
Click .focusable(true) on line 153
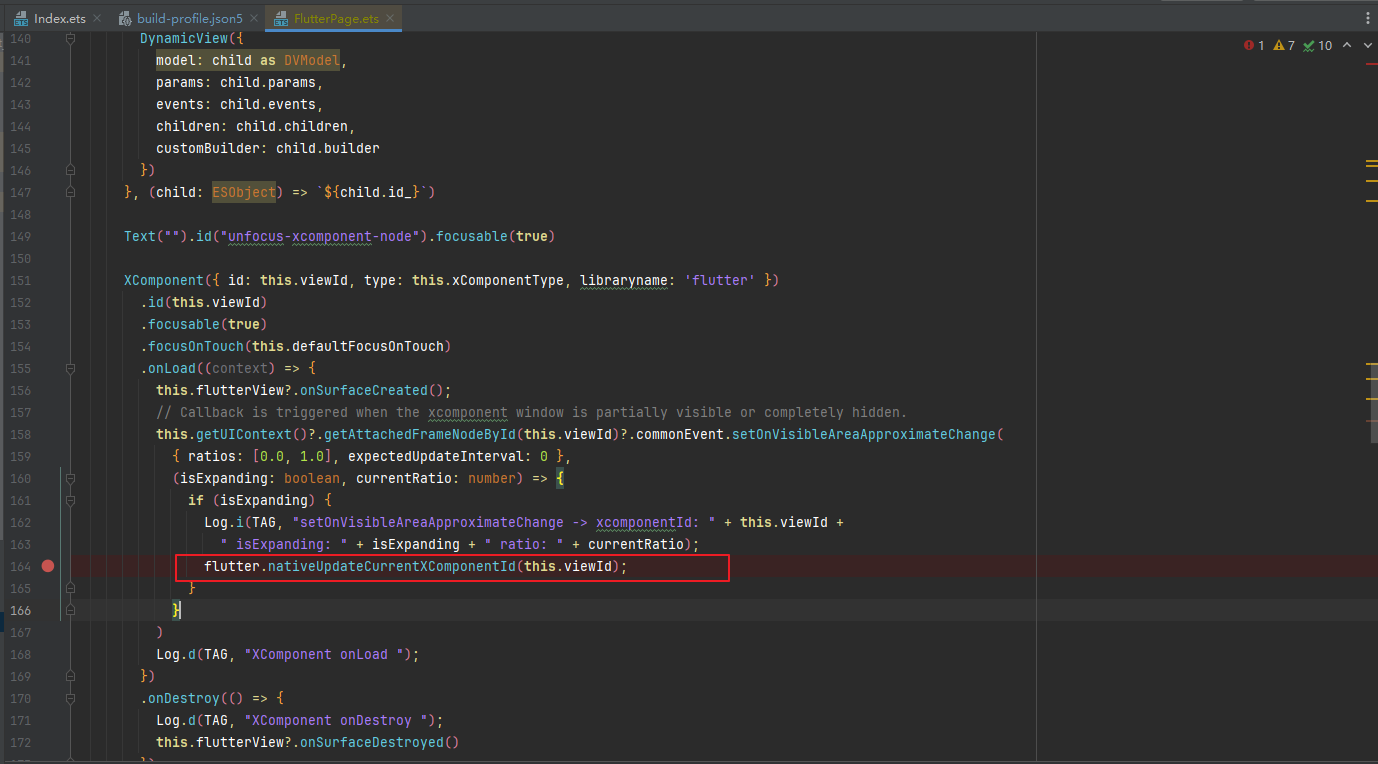point(204,324)
